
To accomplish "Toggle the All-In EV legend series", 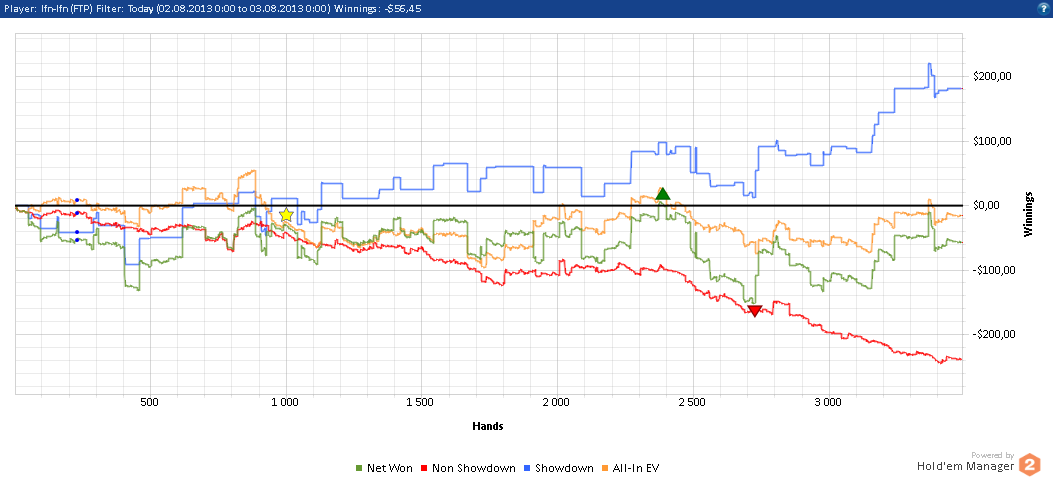I will click(638, 468).
